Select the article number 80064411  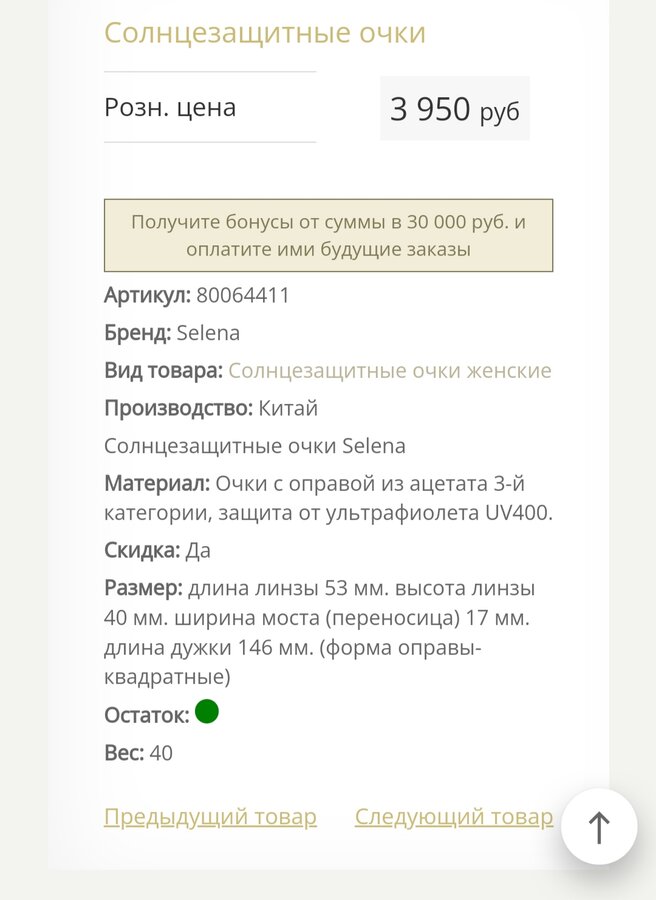pos(243,296)
